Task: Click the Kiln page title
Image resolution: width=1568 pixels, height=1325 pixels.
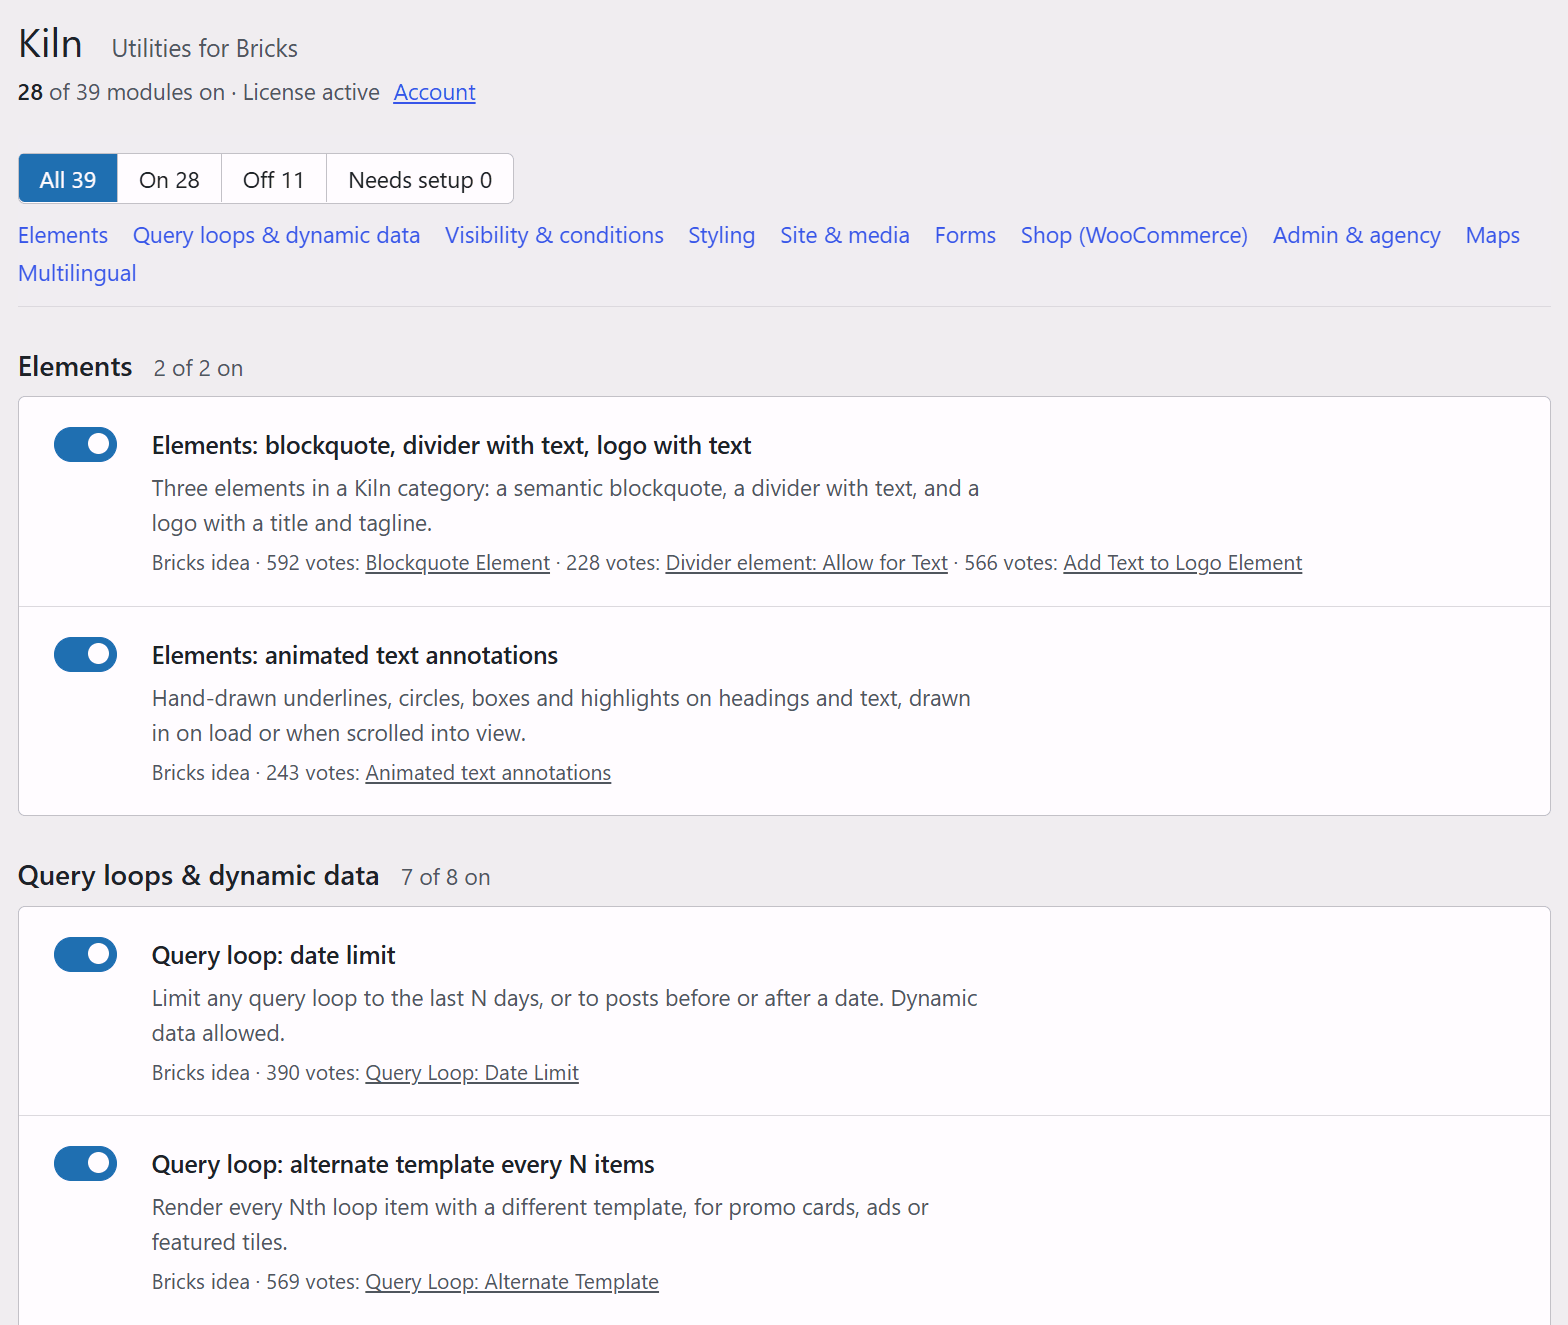Action: tap(50, 44)
